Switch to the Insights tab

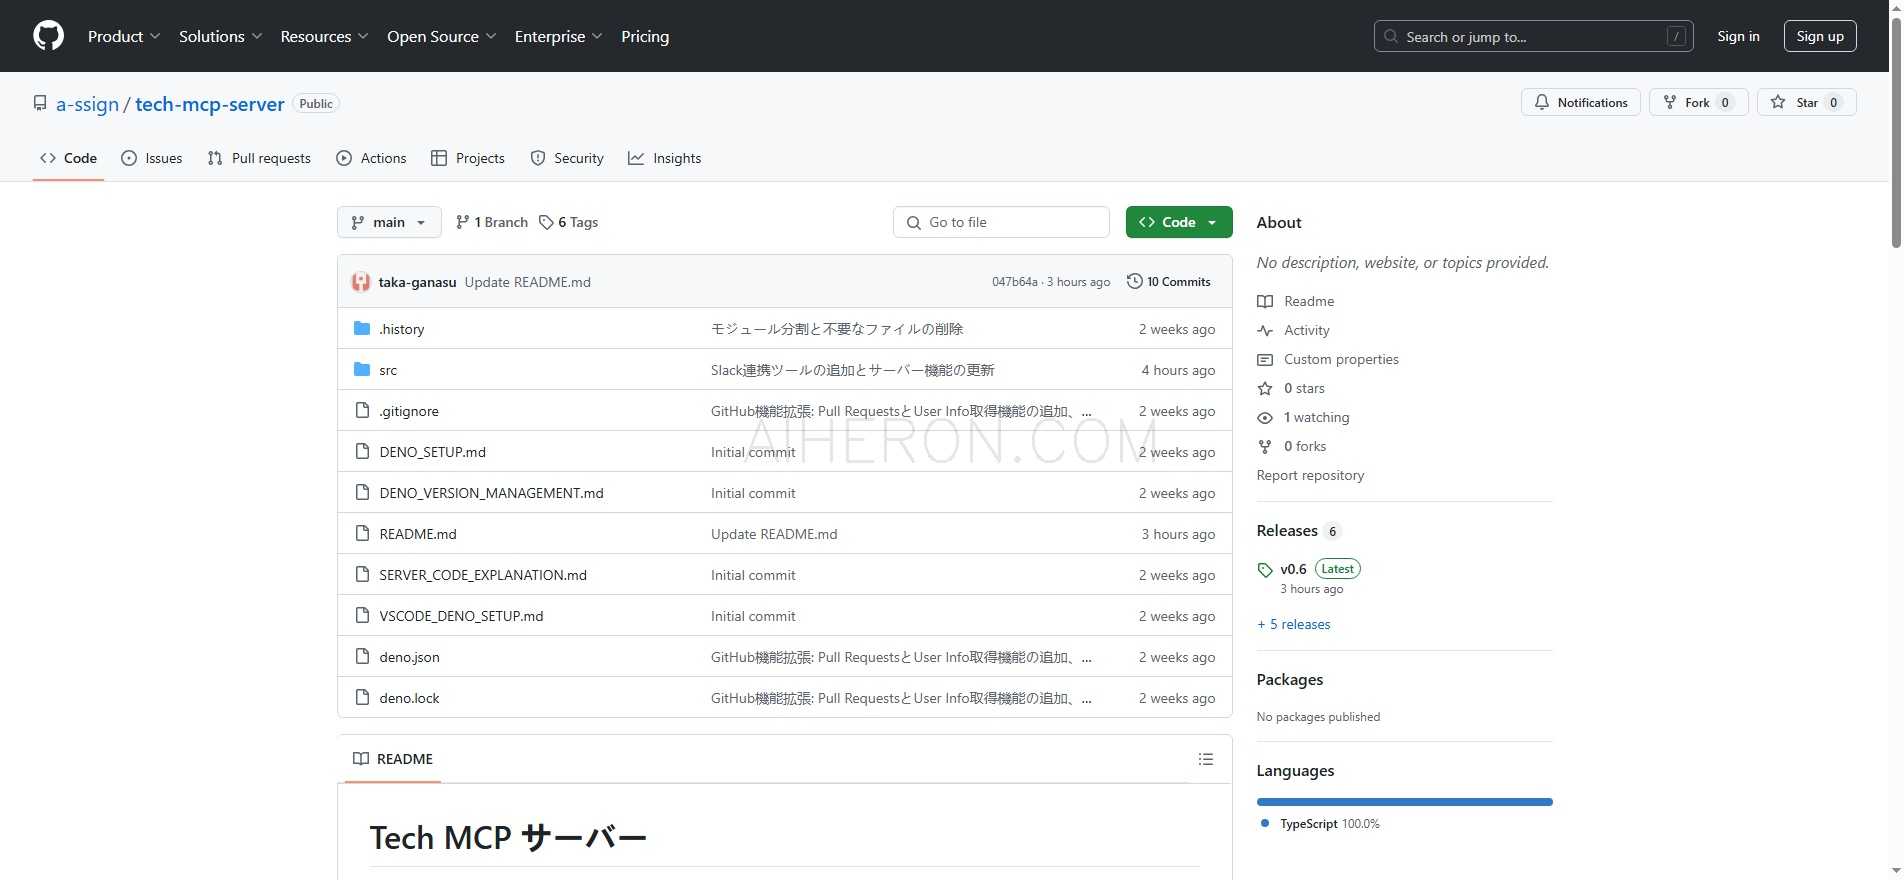point(665,158)
